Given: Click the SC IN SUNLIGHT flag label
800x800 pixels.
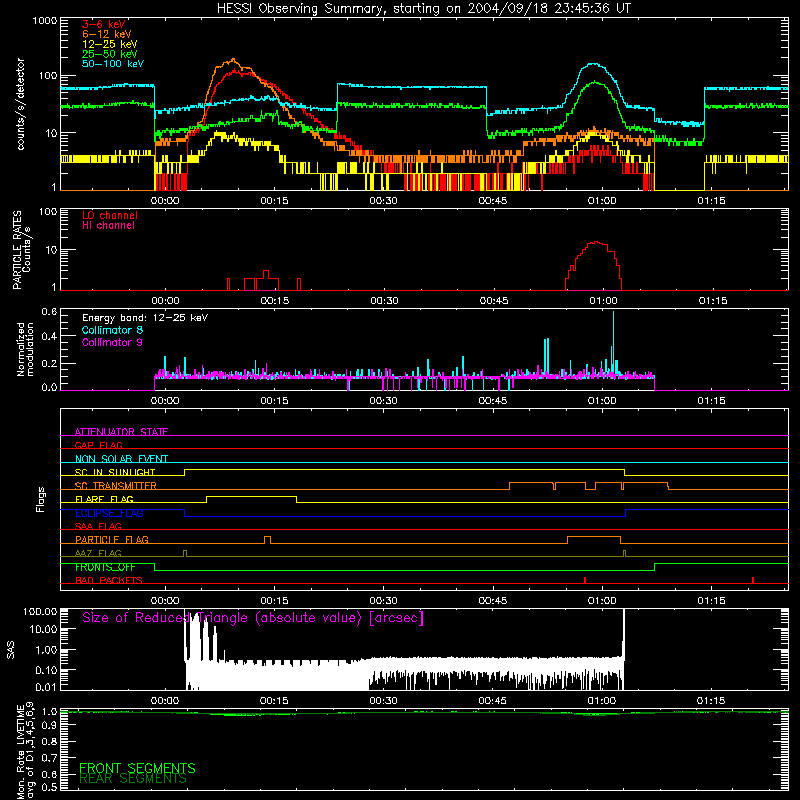Looking at the screenshot, I should (x=115, y=472).
